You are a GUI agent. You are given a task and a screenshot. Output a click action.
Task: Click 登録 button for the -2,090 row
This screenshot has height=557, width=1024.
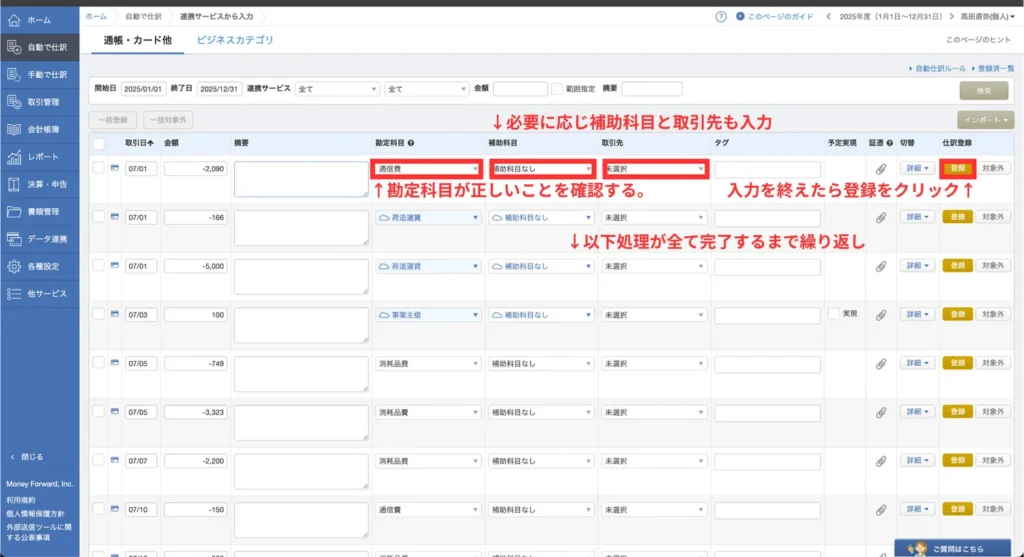pyautogui.click(x=957, y=168)
